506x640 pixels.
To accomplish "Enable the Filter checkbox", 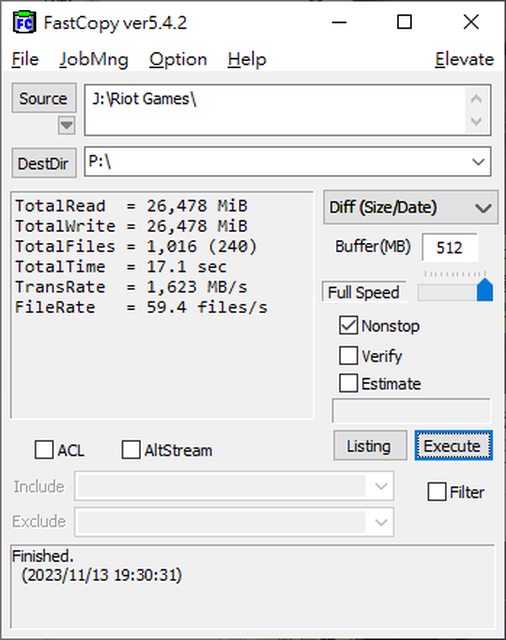I will pyautogui.click(x=437, y=491).
